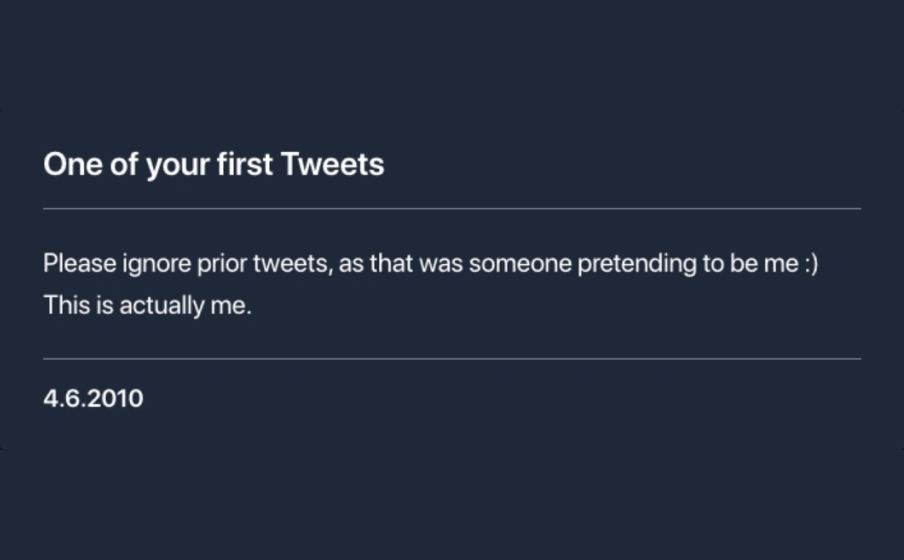Click the smiley ":)" in the tweet
Image resolution: width=904 pixels, height=560 pixels.
(x=810, y=265)
